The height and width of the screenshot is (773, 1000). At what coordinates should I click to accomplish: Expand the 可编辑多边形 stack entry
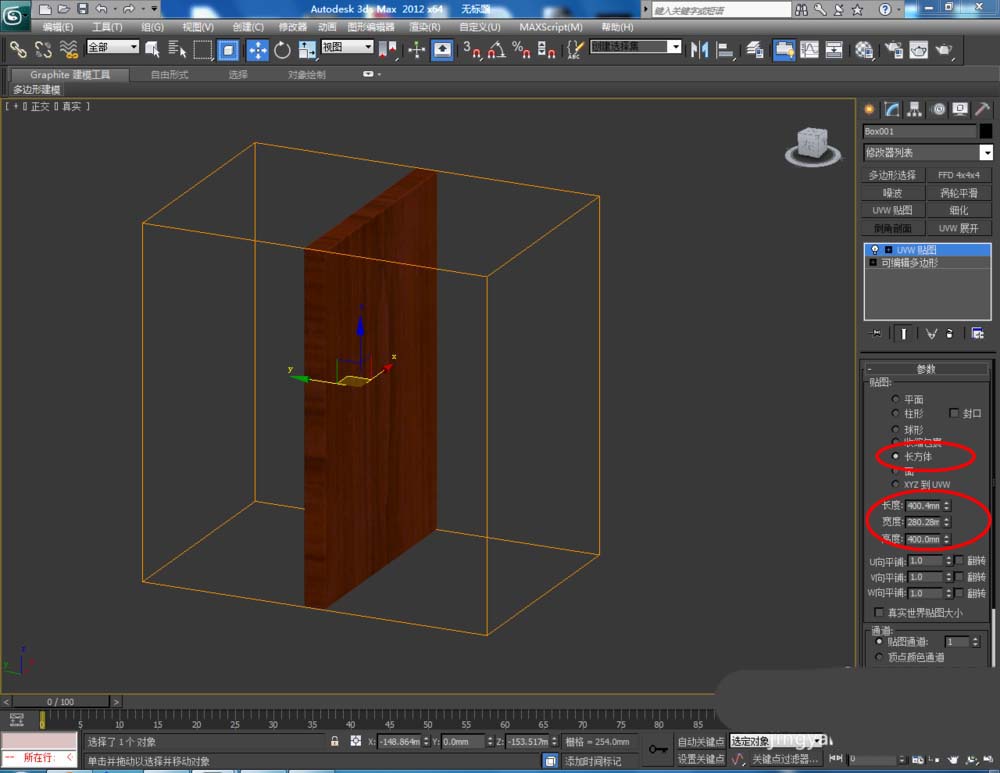coord(873,262)
